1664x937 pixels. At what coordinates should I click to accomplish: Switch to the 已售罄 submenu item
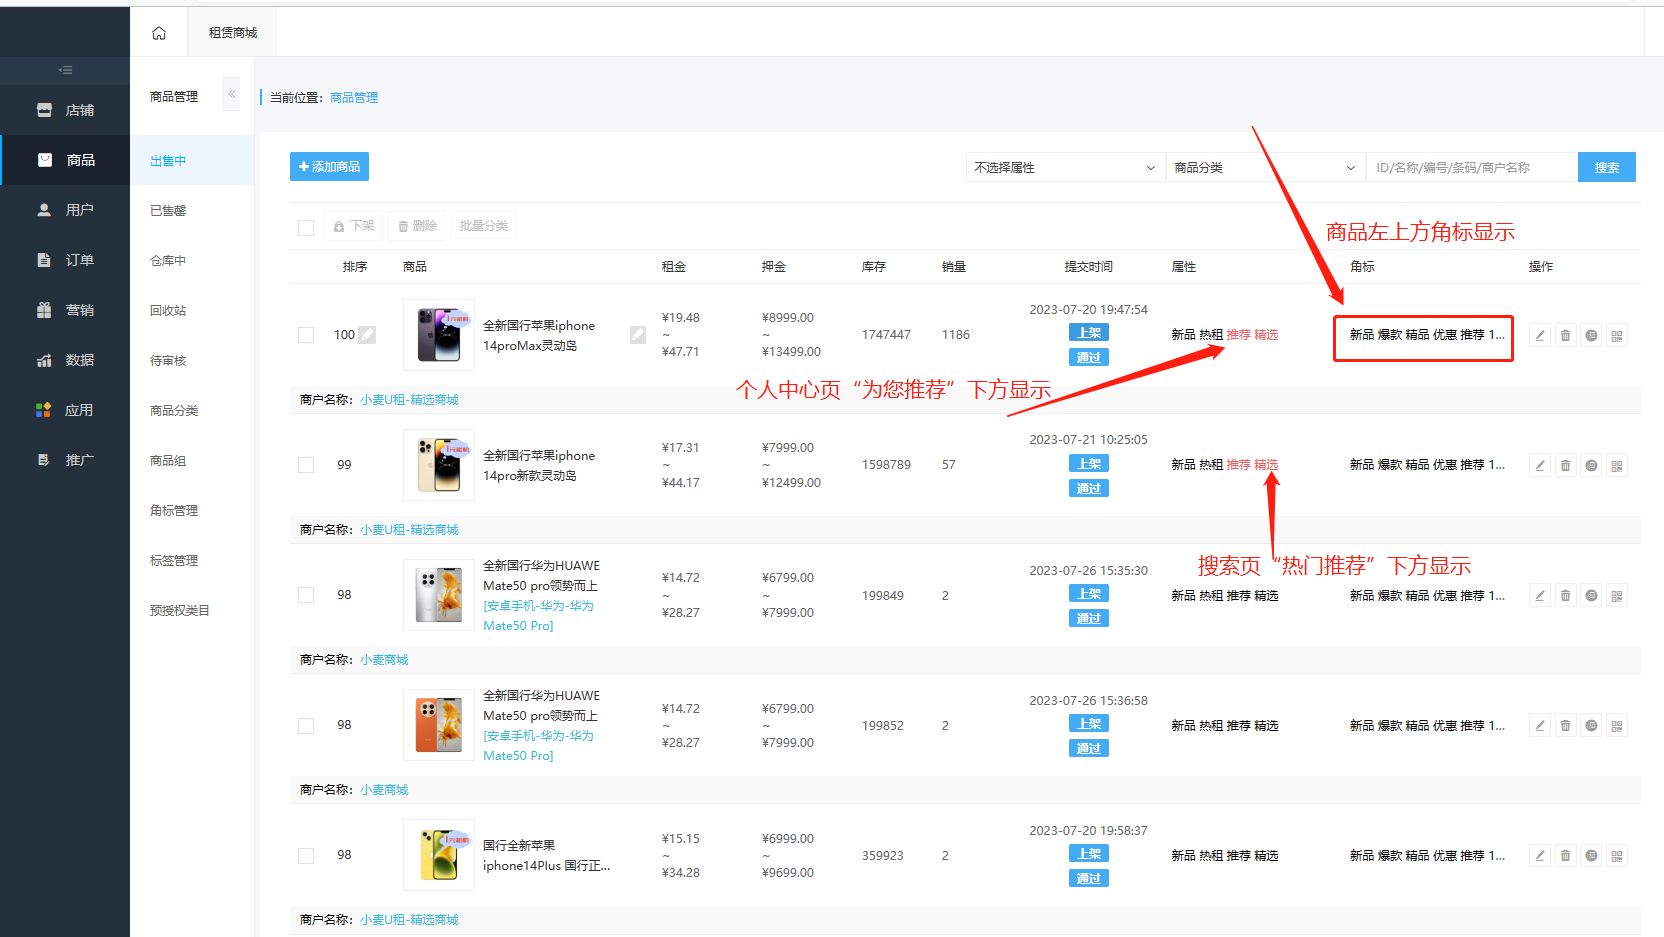pyautogui.click(x=168, y=211)
